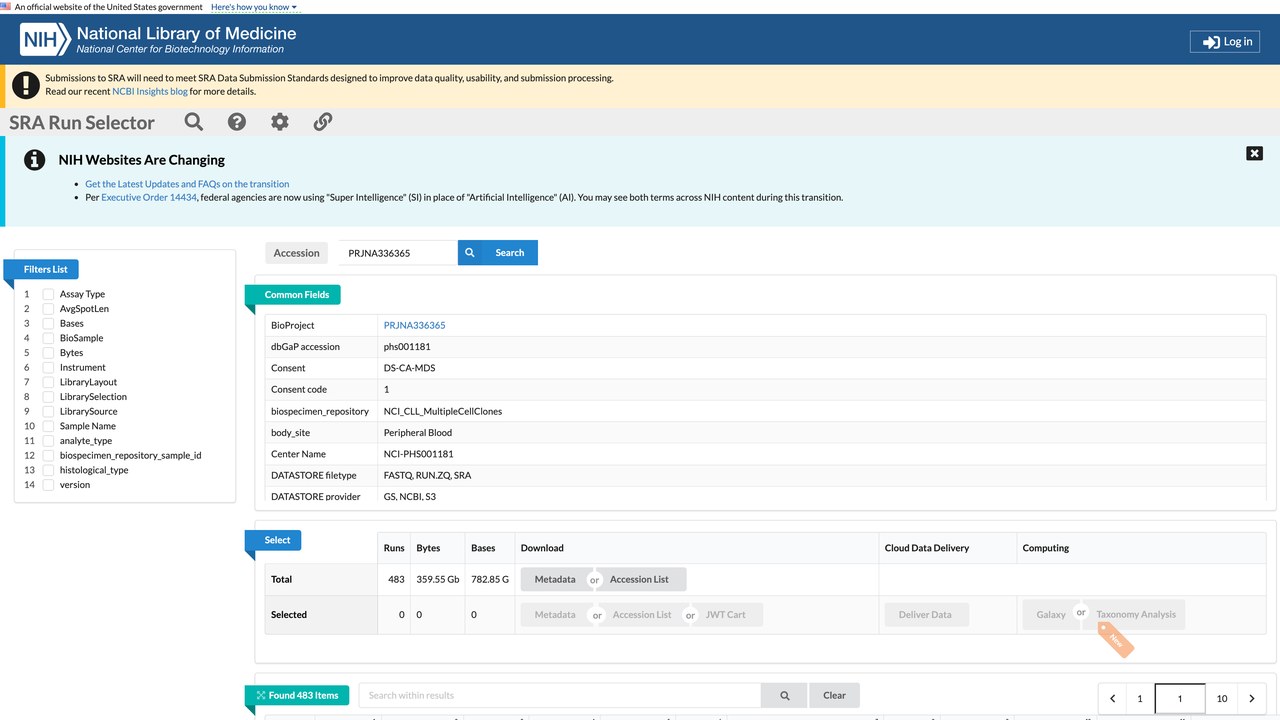
Task: Tick the version filter checkbox
Action: click(48, 485)
